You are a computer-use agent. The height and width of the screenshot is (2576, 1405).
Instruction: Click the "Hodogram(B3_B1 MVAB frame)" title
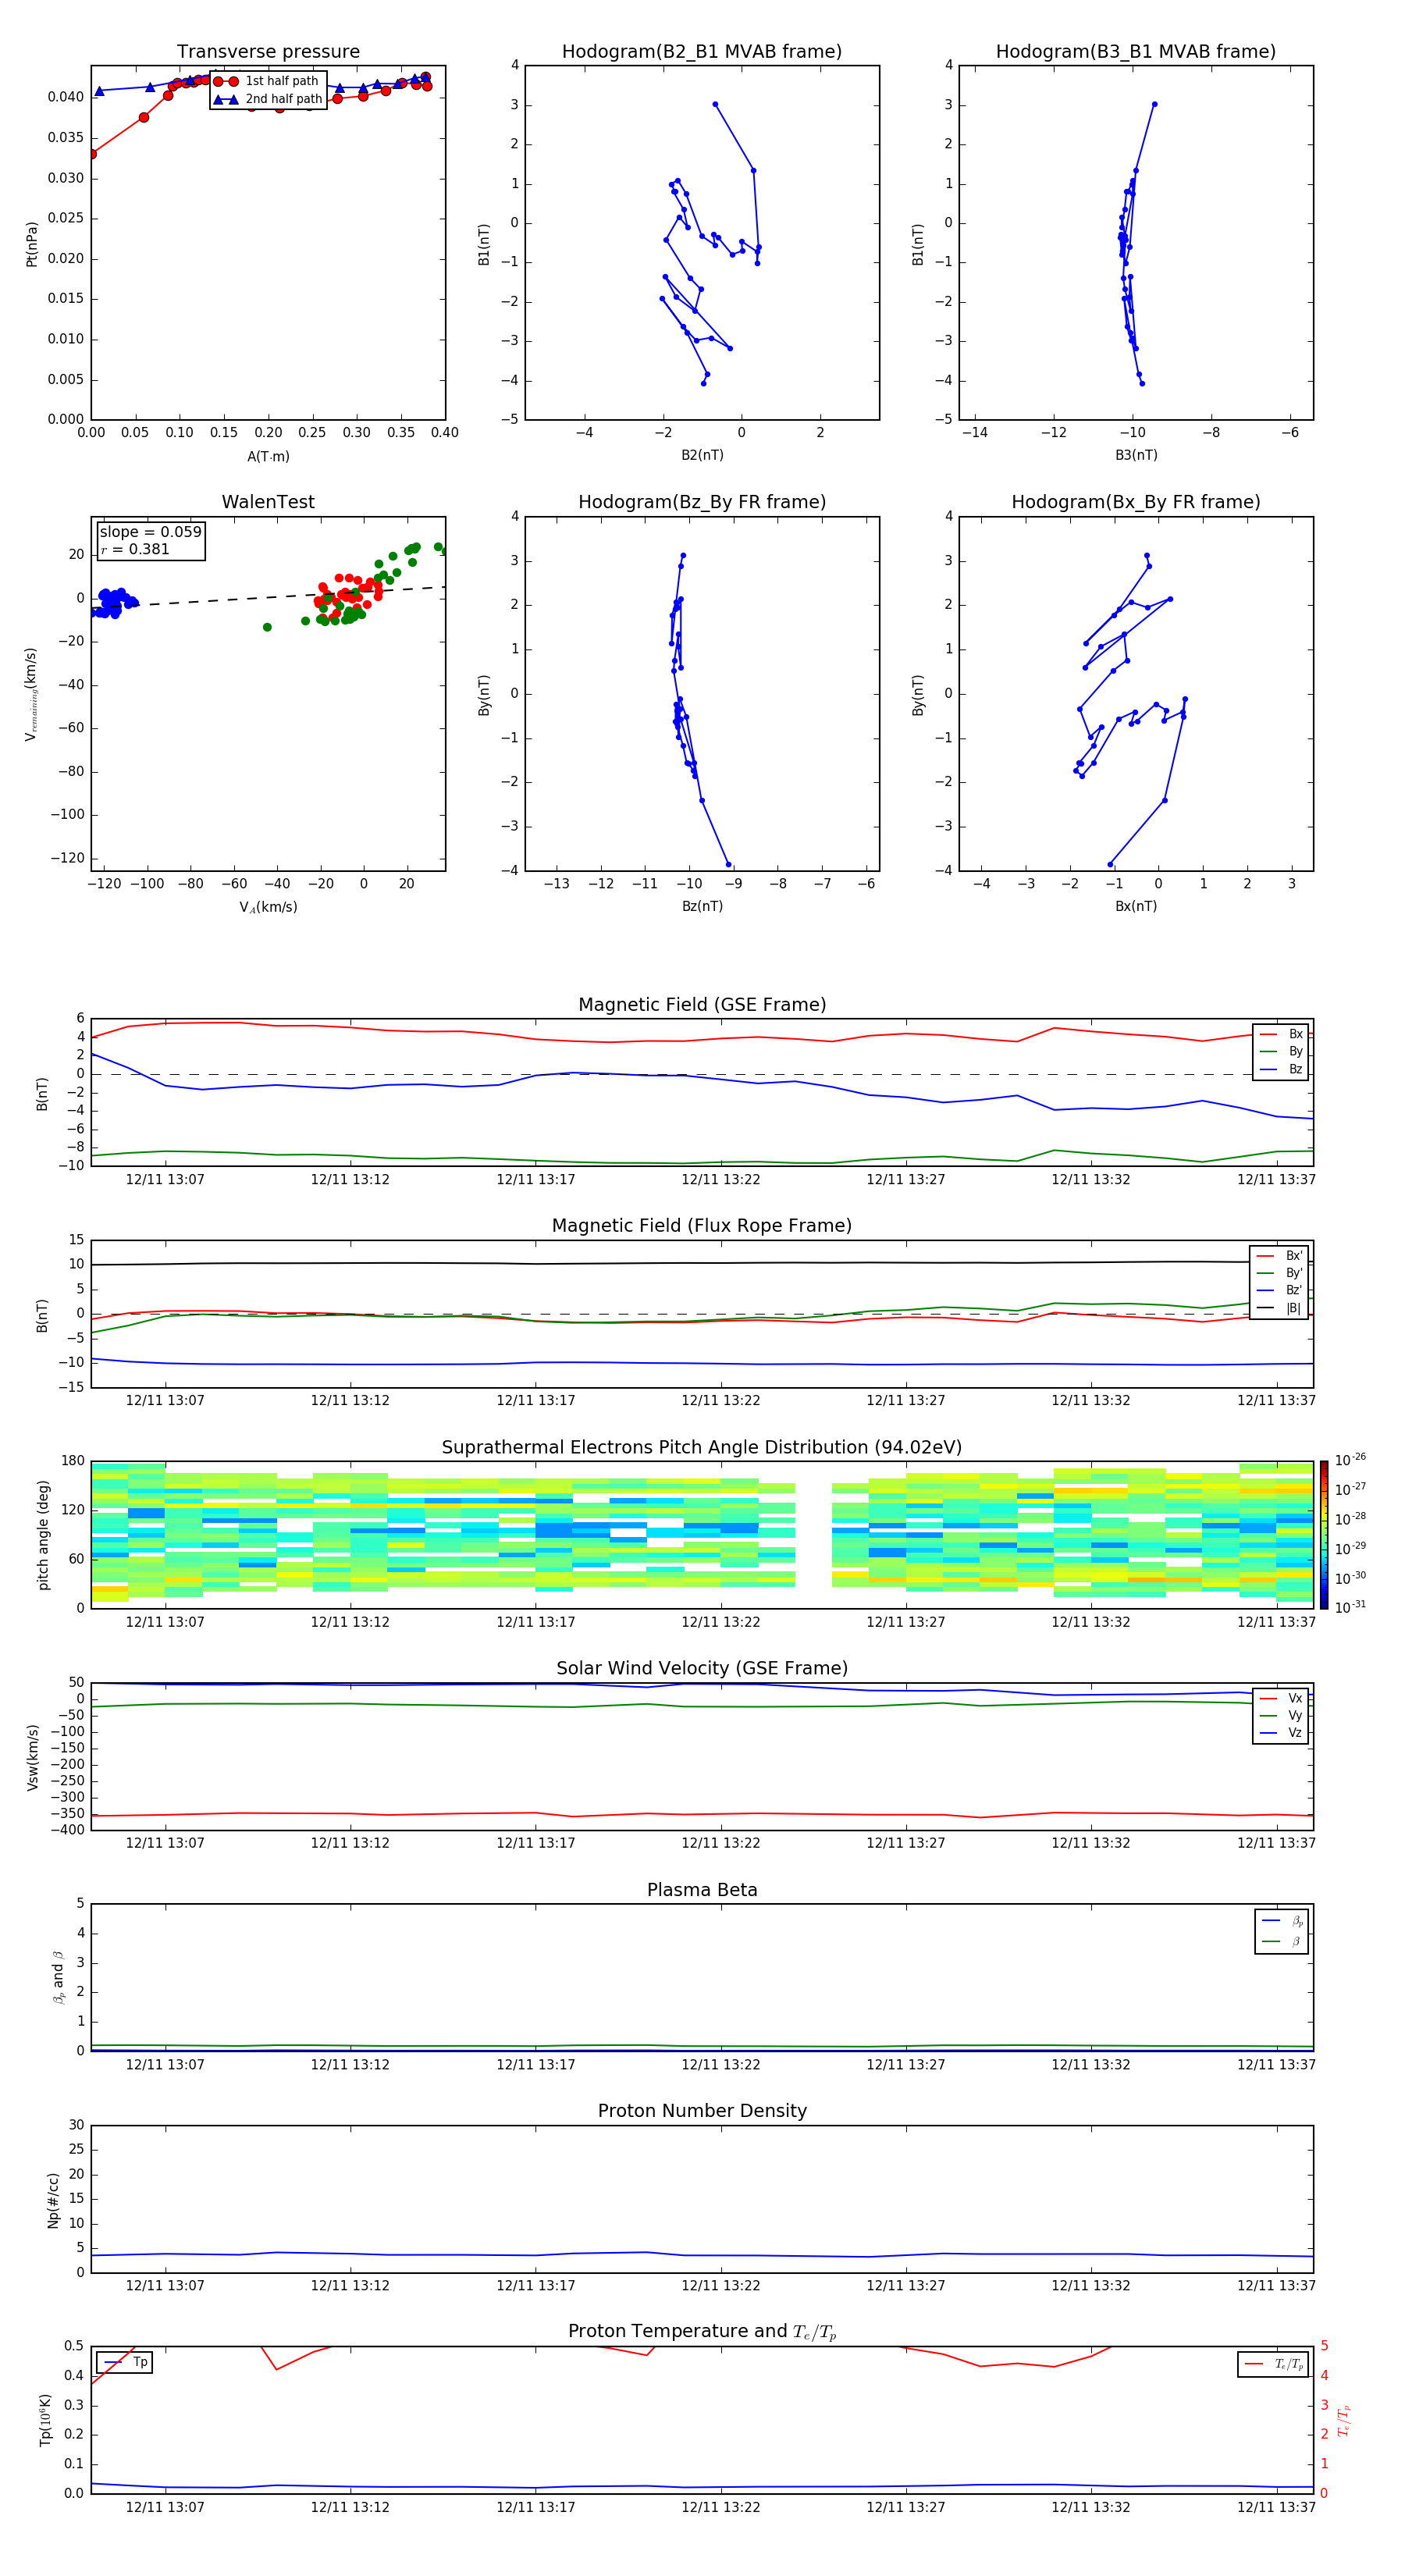click(x=1136, y=52)
